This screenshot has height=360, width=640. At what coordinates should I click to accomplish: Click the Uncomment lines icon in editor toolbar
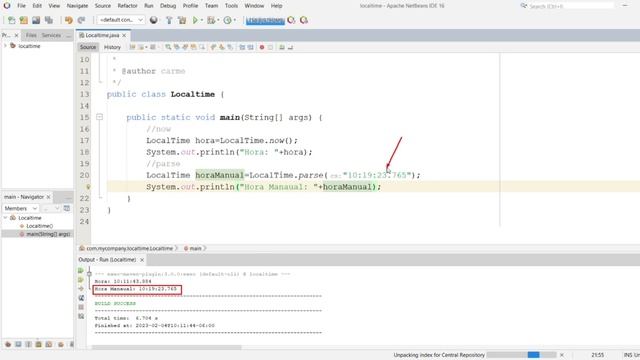click(x=290, y=47)
